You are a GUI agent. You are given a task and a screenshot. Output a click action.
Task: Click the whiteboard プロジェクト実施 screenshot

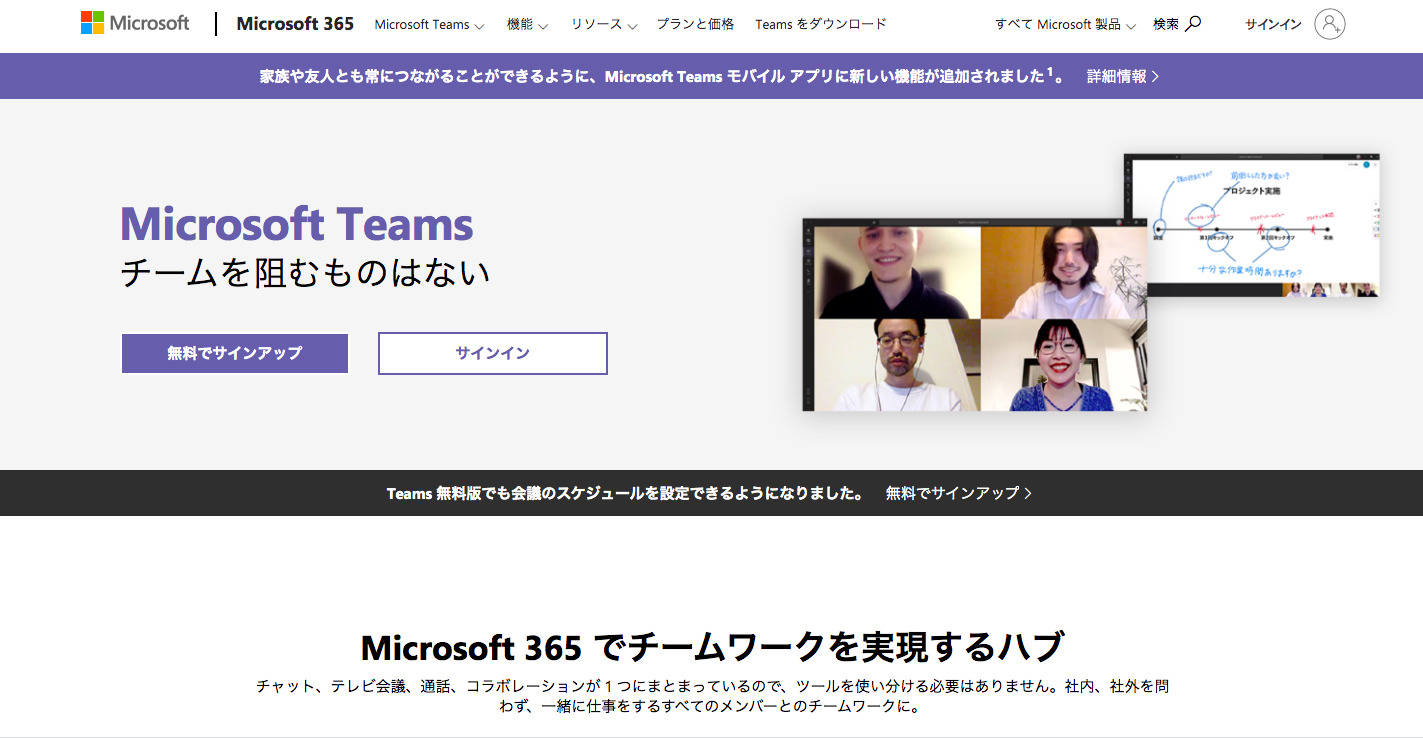pyautogui.click(x=1252, y=225)
